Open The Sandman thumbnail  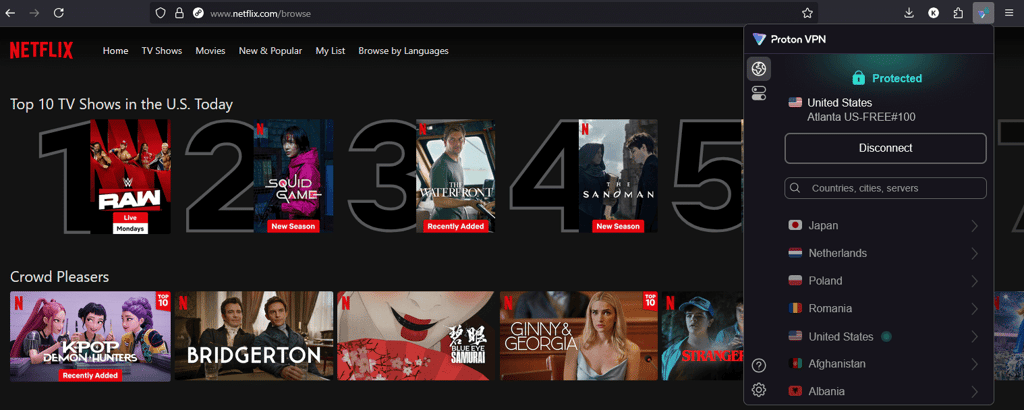click(618, 176)
